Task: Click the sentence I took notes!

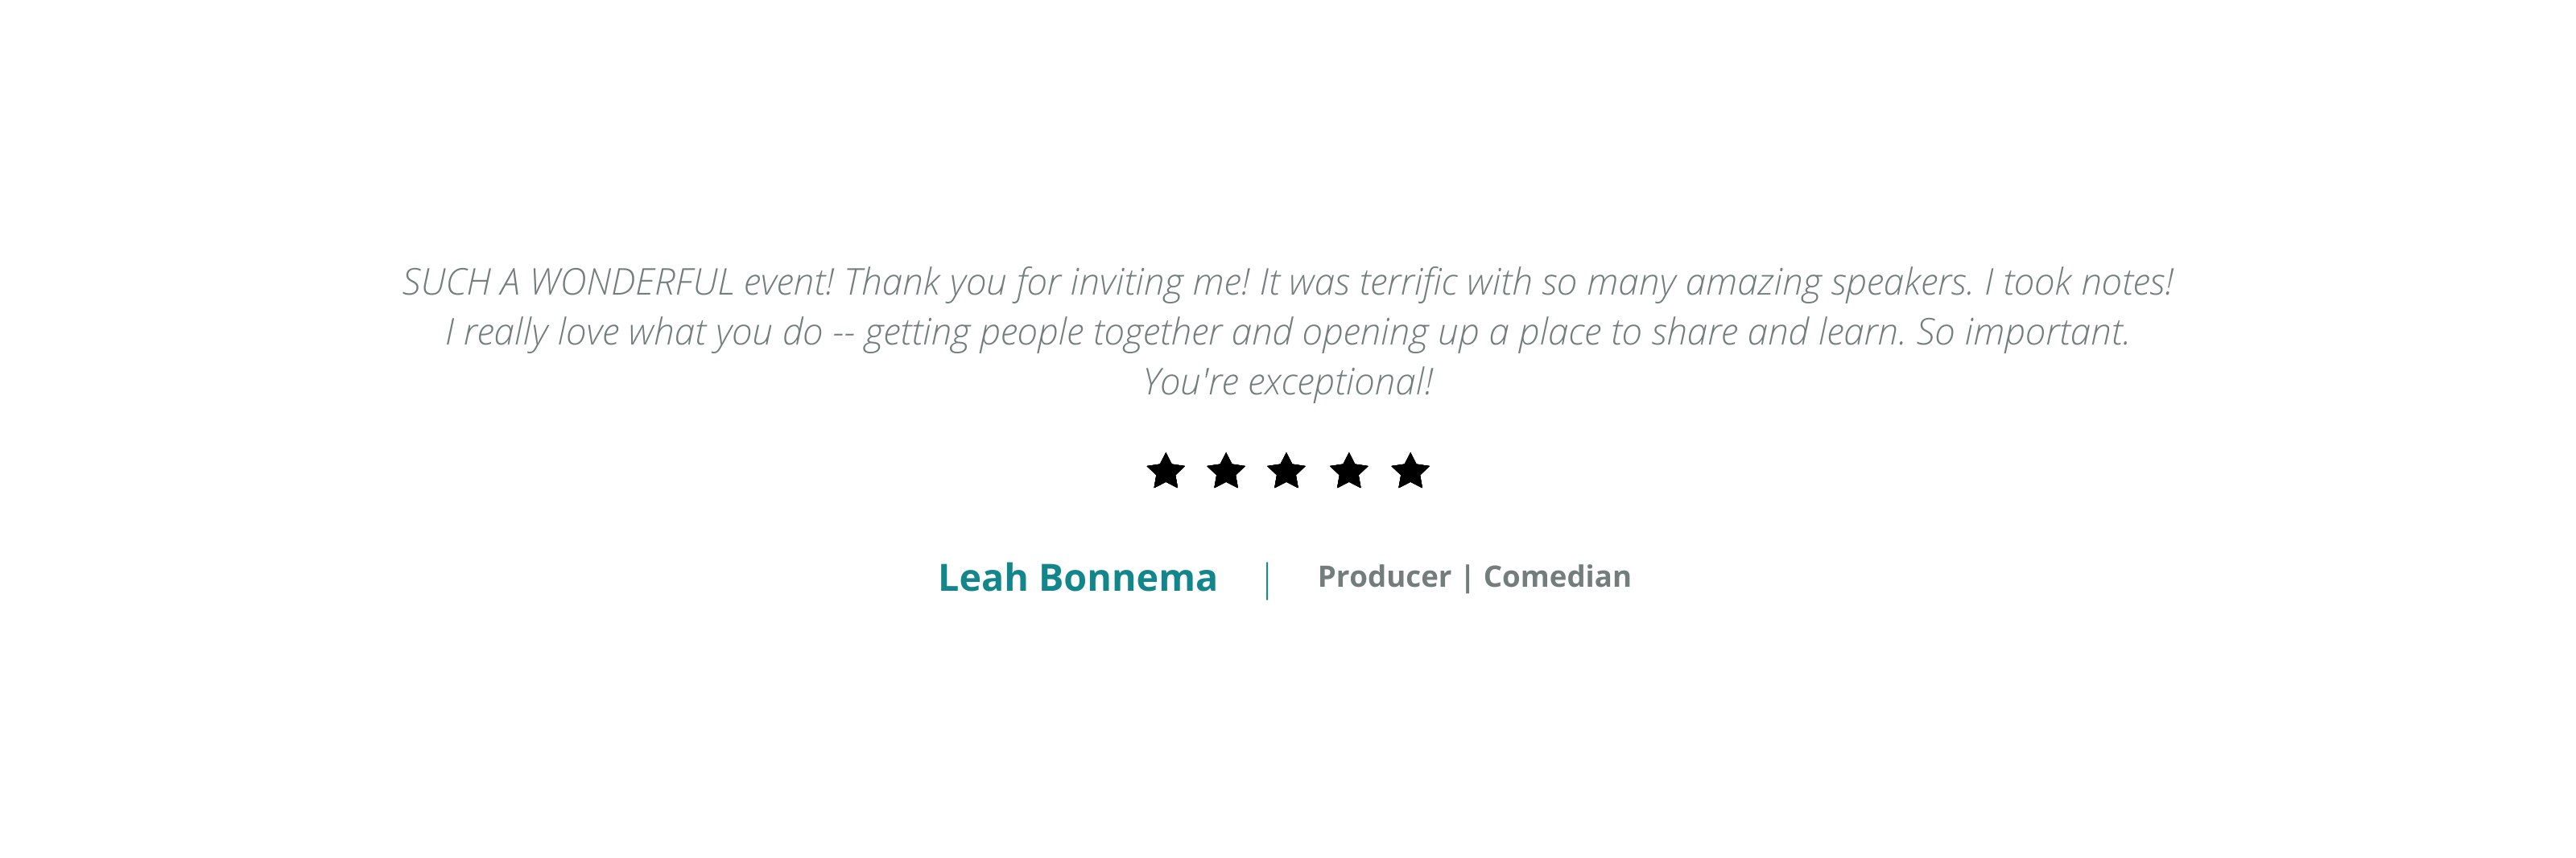Action: click(x=2079, y=282)
